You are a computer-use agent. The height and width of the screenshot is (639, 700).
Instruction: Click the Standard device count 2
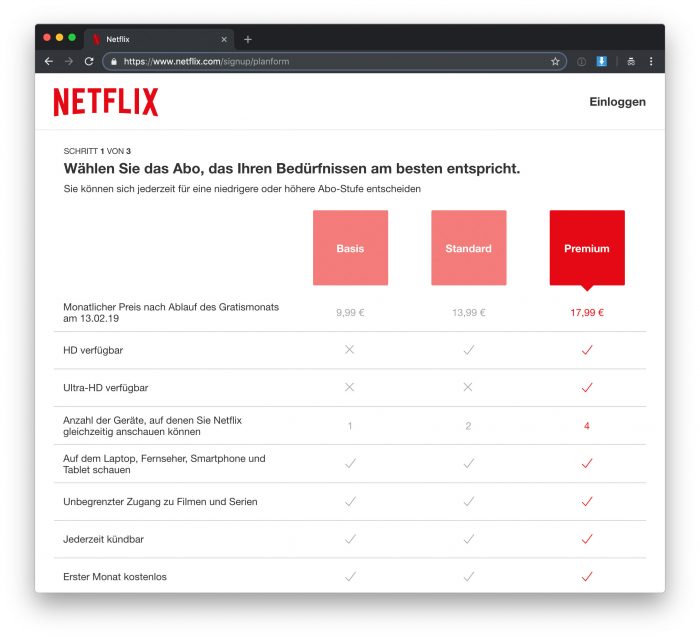(468, 426)
